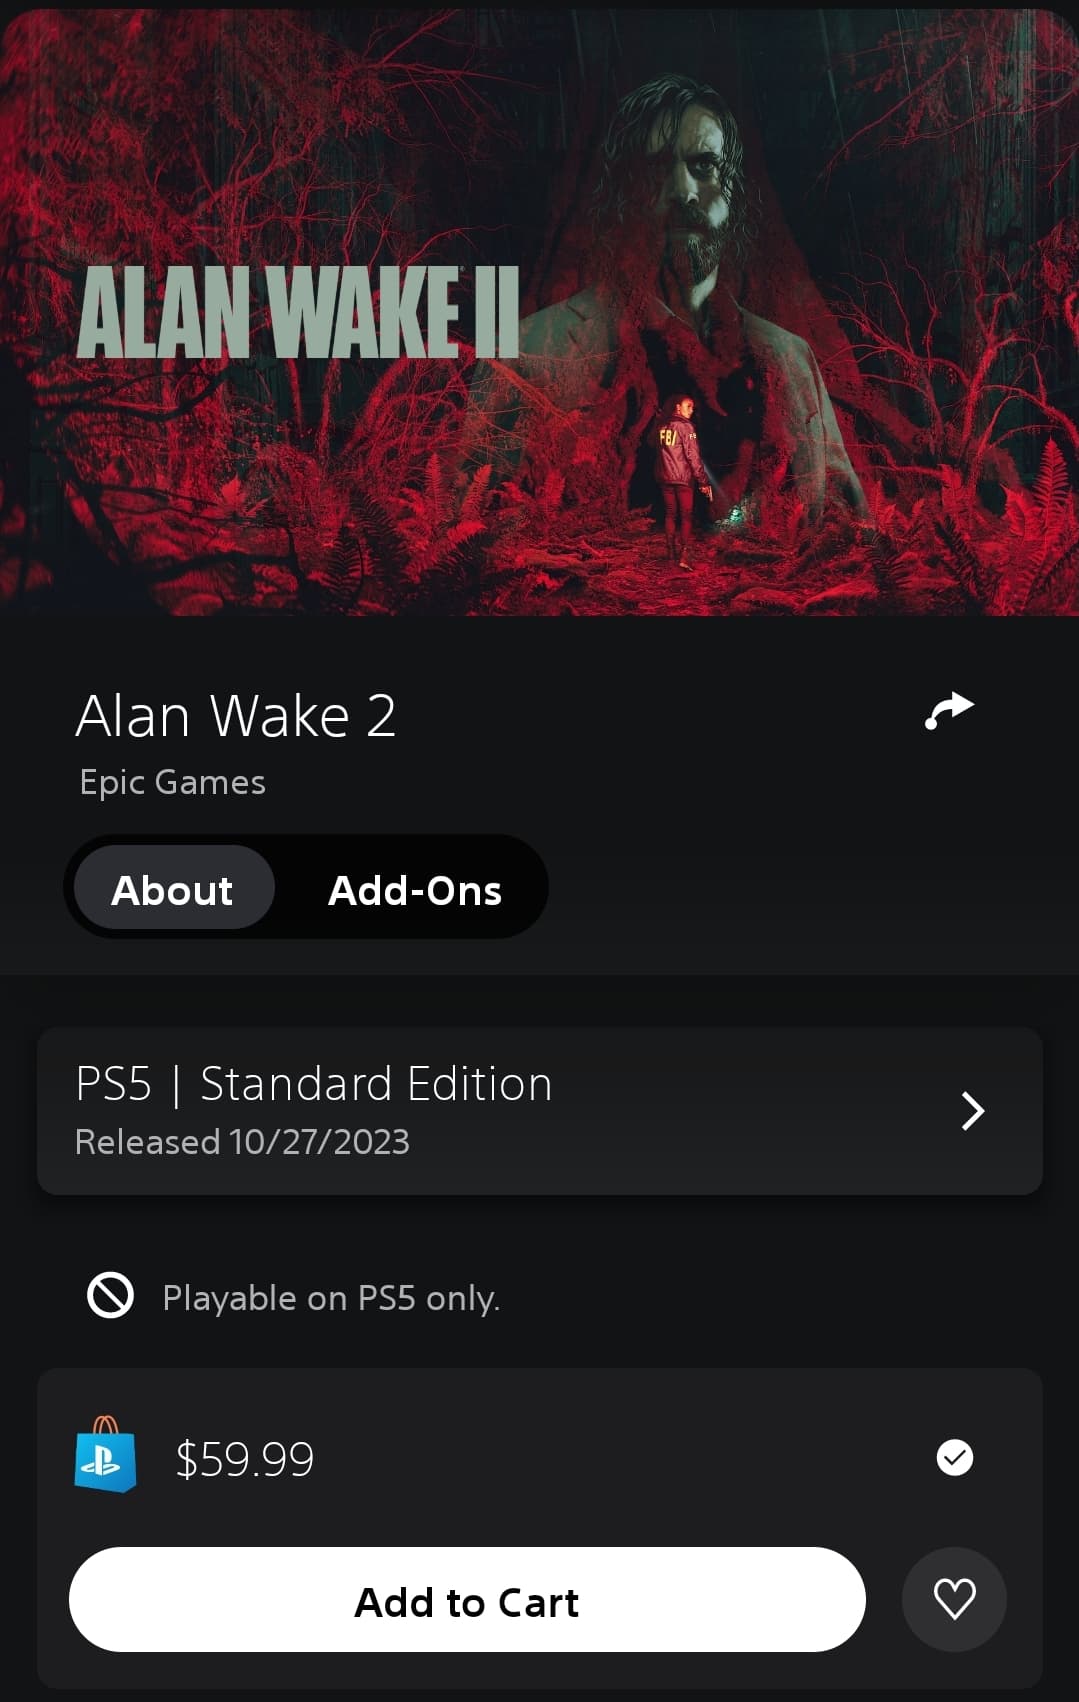Click the Add to Cart button
Image resolution: width=1079 pixels, height=1702 pixels.
[x=467, y=1600]
